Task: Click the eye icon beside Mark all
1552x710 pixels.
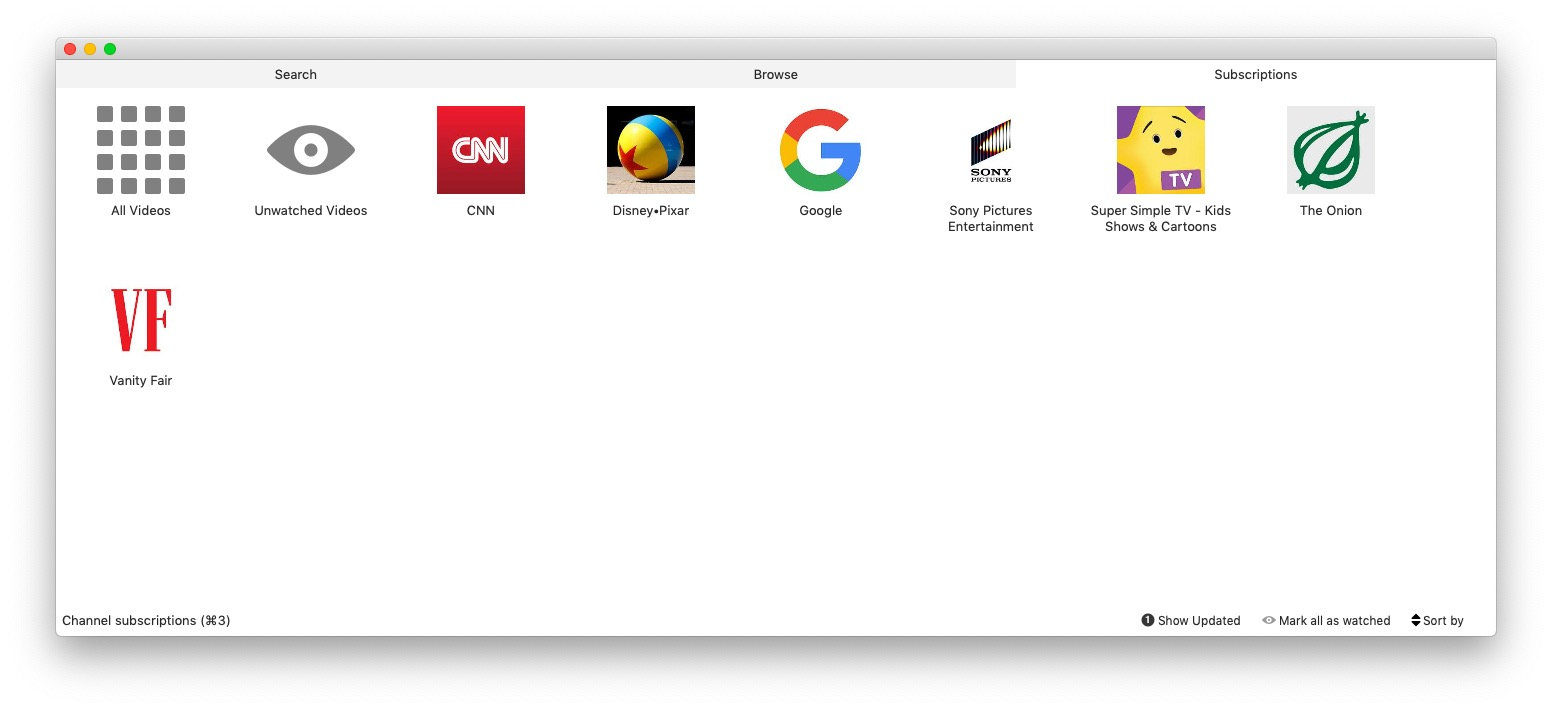Action: click(x=1269, y=620)
